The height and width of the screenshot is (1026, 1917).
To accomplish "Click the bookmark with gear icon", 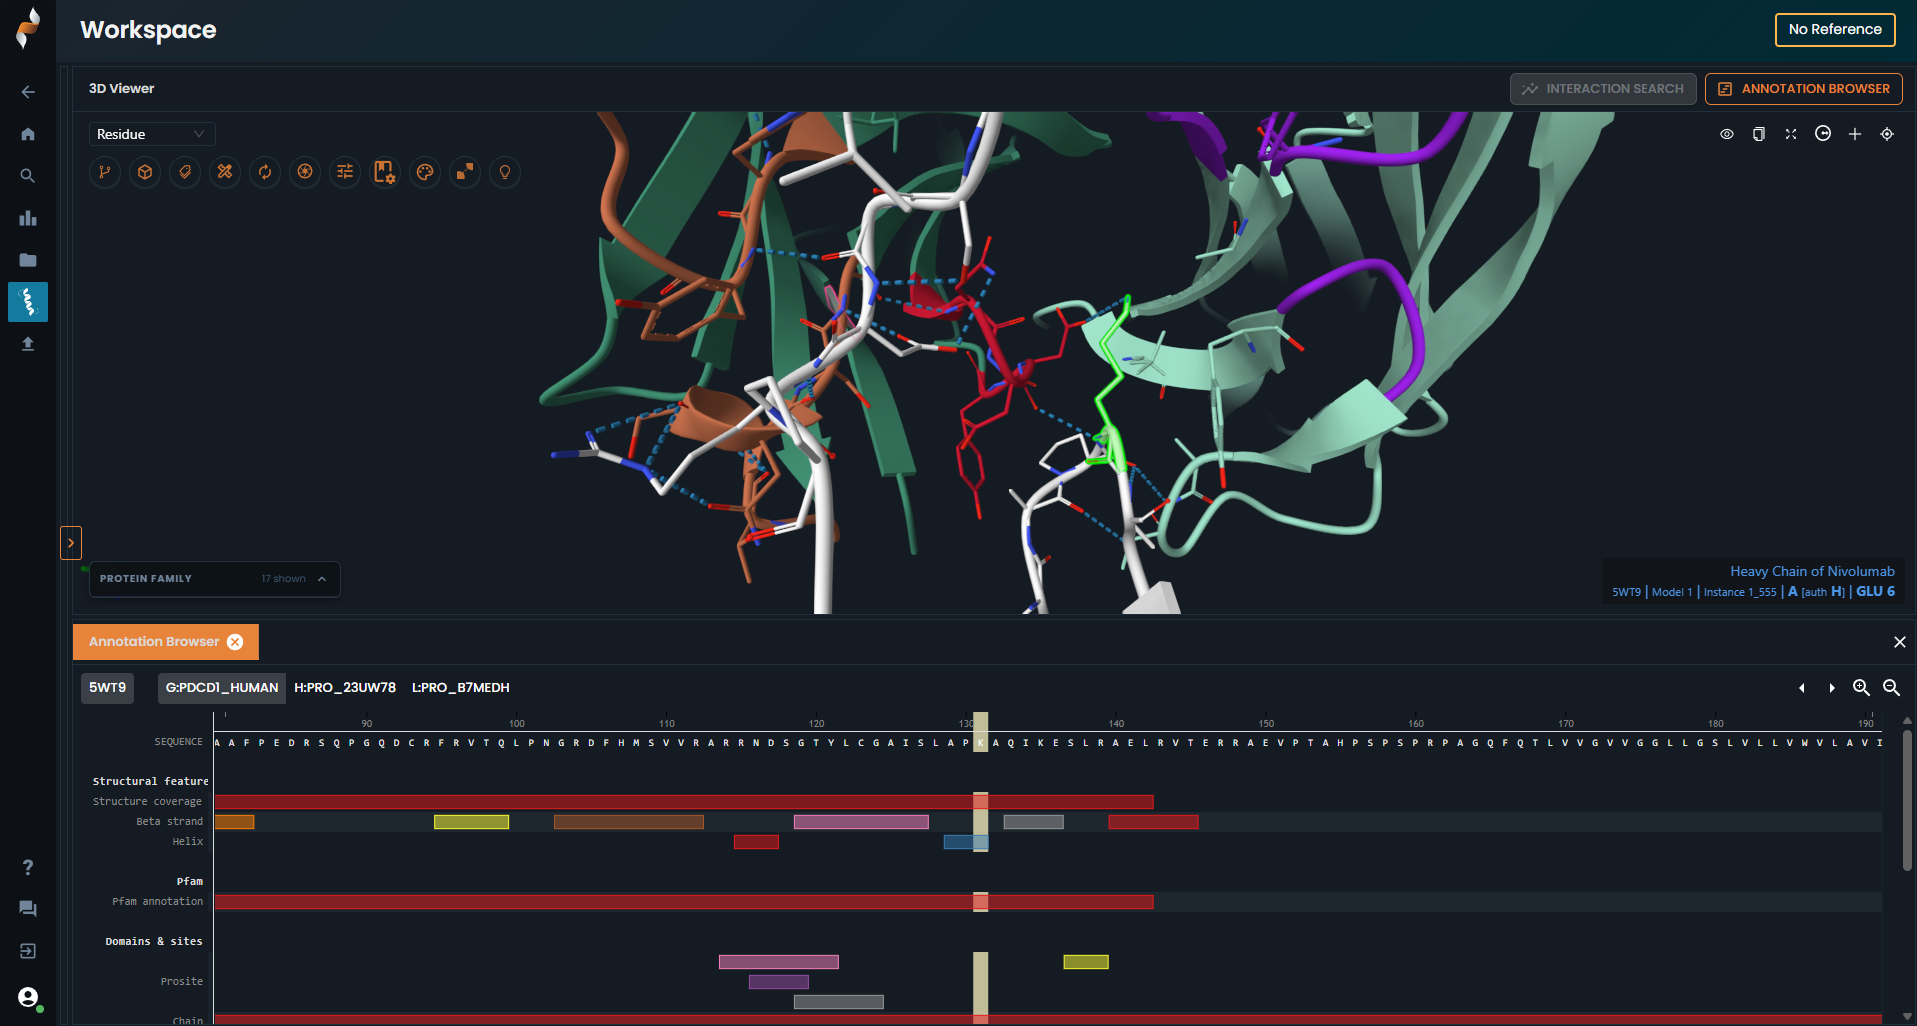I will 385,172.
